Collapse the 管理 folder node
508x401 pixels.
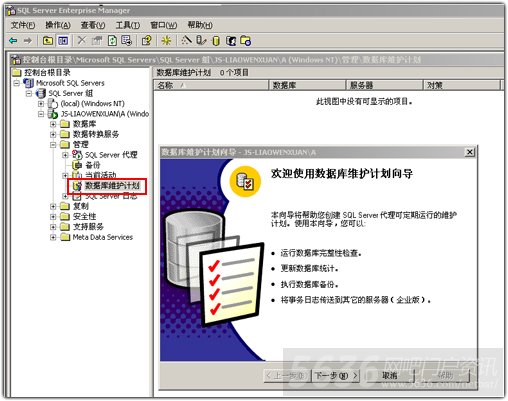tap(53, 145)
